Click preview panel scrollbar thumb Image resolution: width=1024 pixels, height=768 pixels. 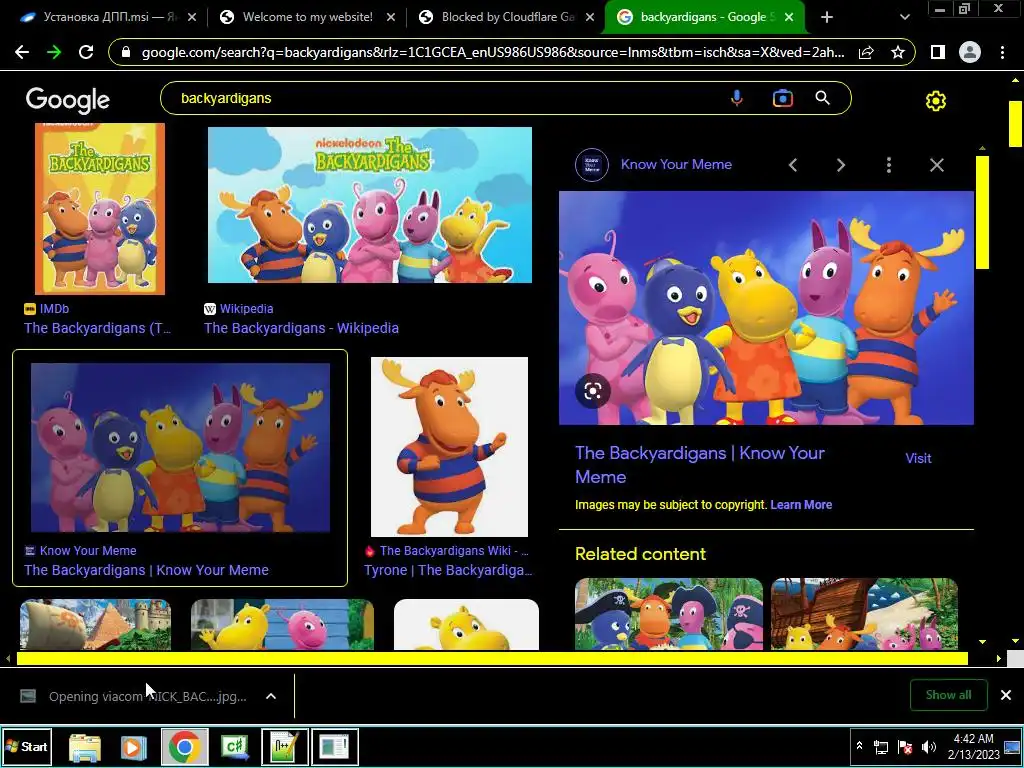pyautogui.click(x=982, y=212)
